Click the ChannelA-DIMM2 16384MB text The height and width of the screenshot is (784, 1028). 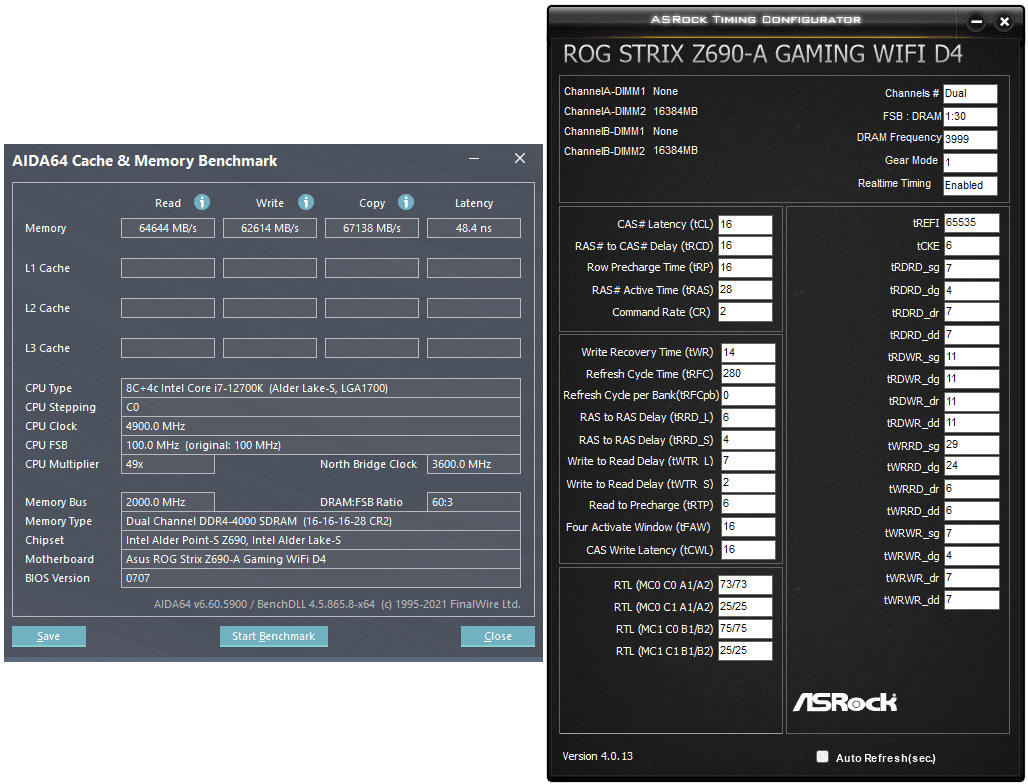click(x=631, y=111)
